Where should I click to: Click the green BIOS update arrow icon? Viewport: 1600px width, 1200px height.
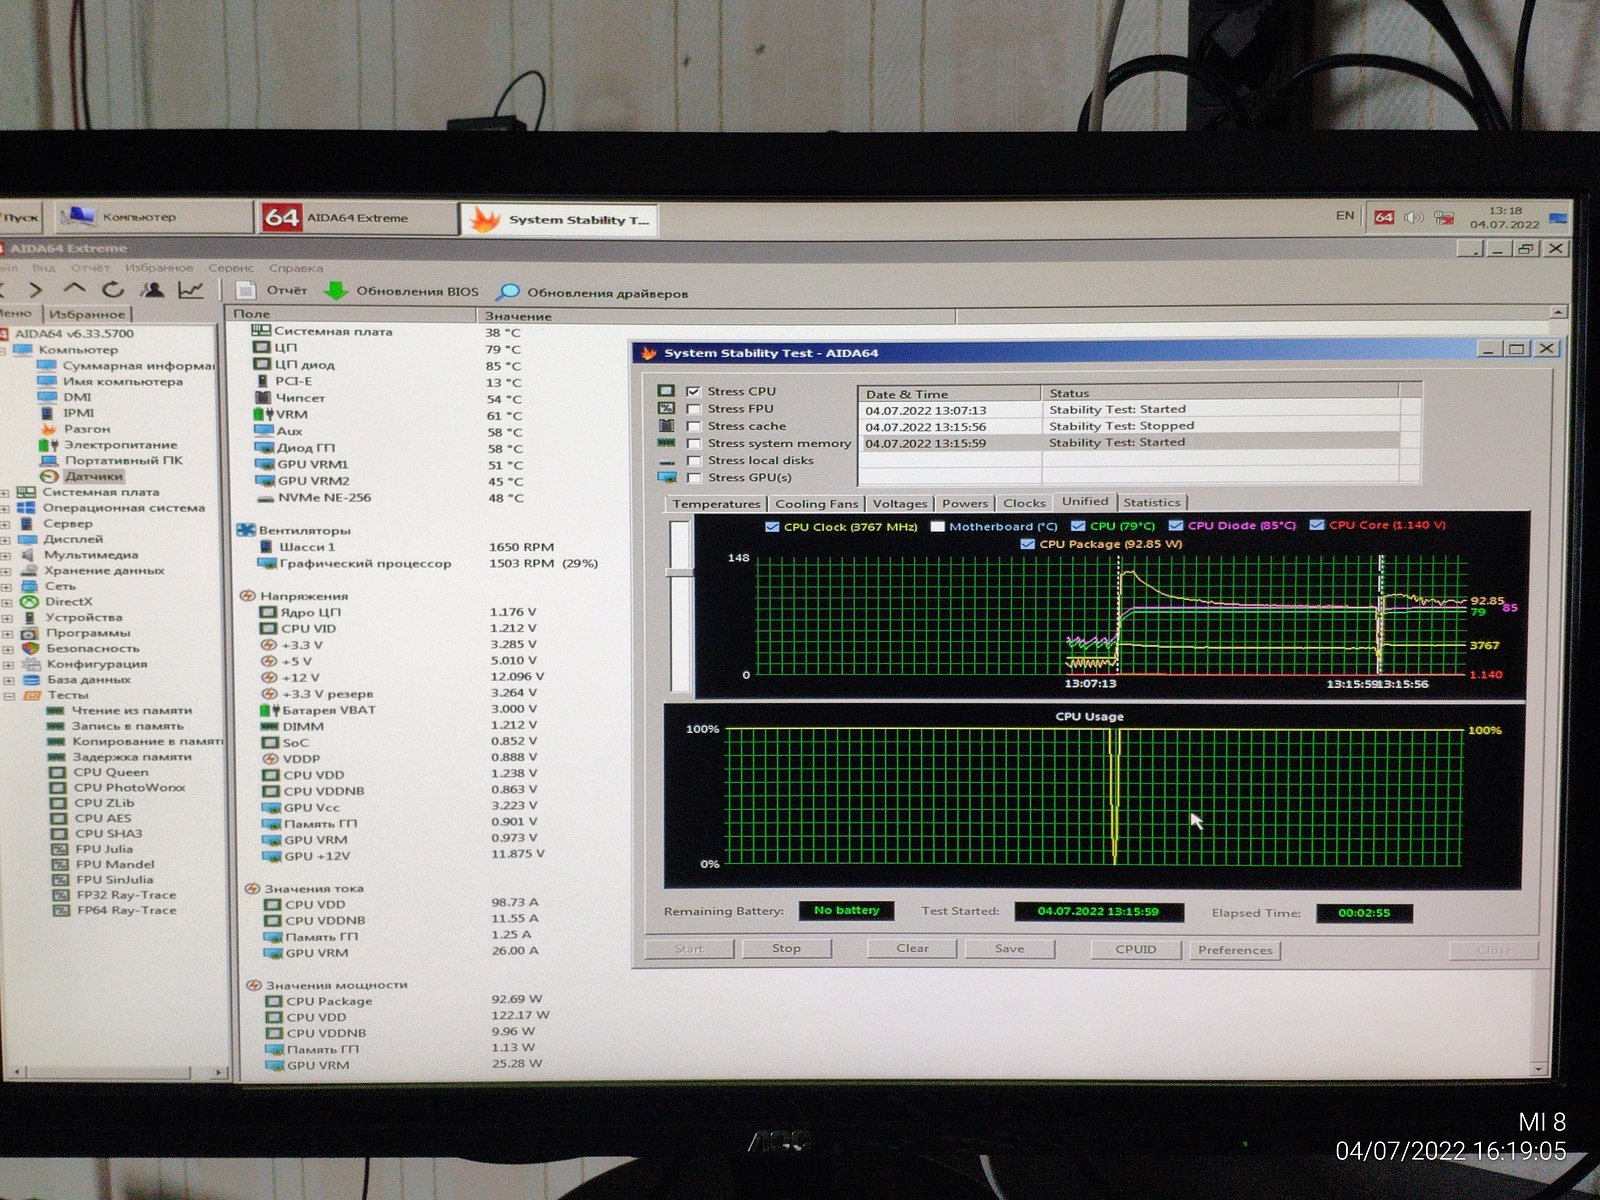pos(336,291)
